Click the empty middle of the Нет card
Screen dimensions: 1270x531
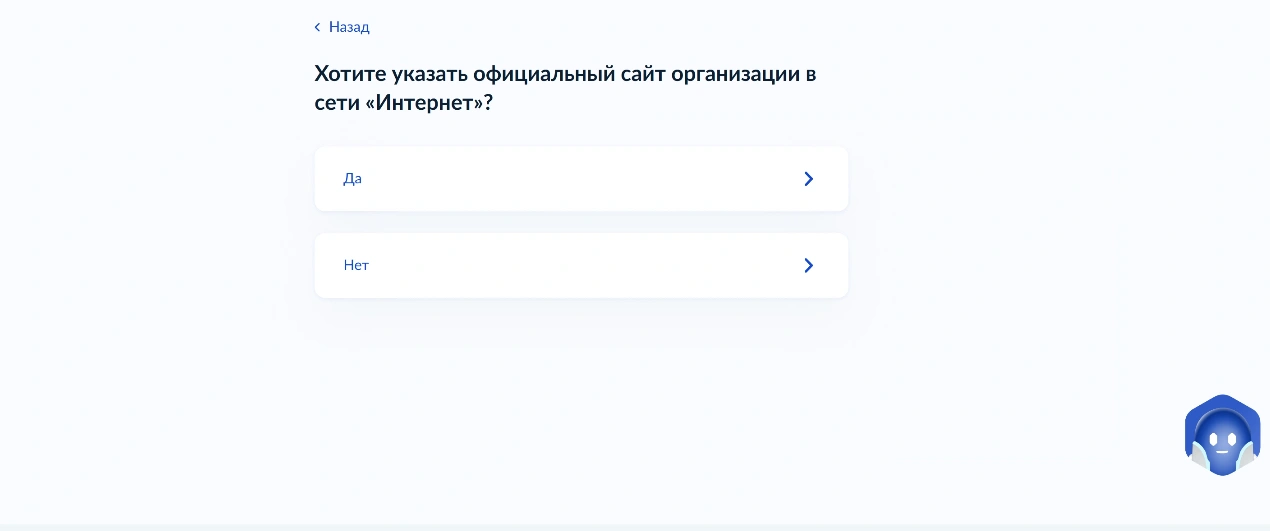tap(580, 265)
